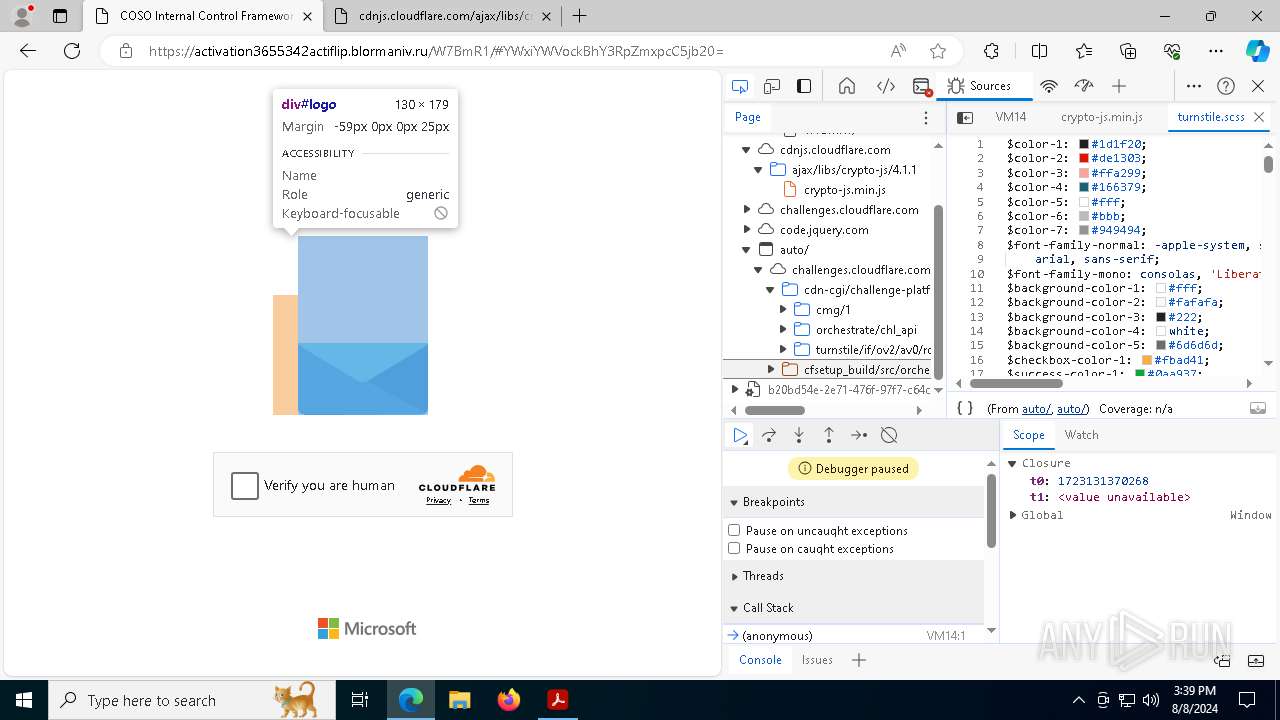The image size is (1280, 720).
Task: Pretty print the source with braces icon
Action: click(x=965, y=408)
